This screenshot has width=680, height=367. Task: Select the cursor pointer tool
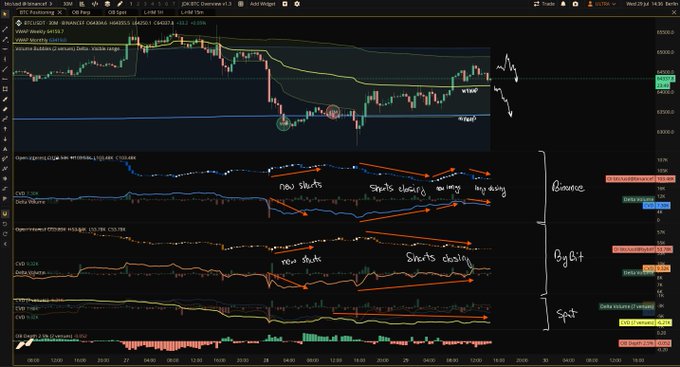[x=5, y=14]
